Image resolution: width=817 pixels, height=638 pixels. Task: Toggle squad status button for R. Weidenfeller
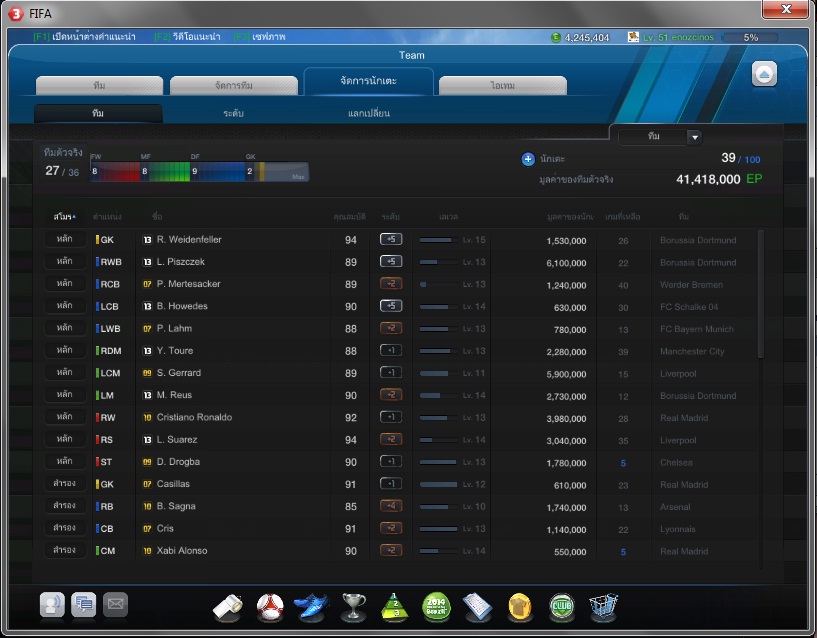65,239
